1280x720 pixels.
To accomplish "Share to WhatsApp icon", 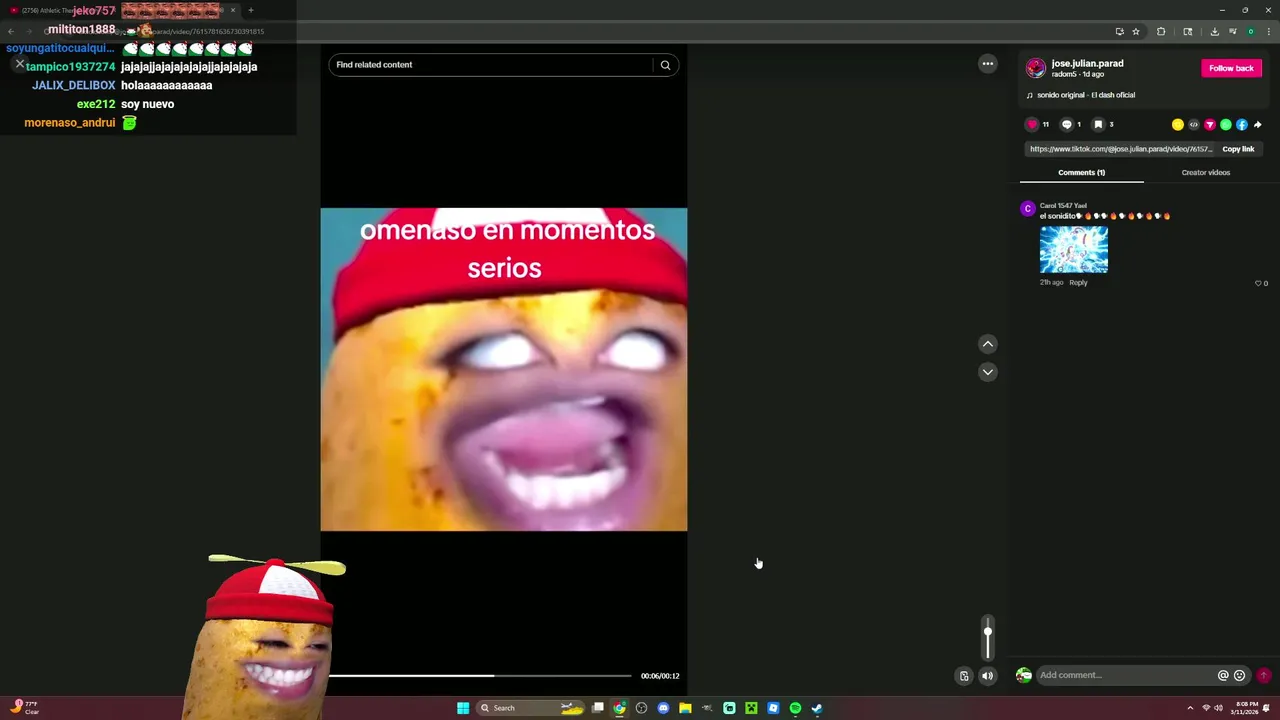I will (1226, 125).
